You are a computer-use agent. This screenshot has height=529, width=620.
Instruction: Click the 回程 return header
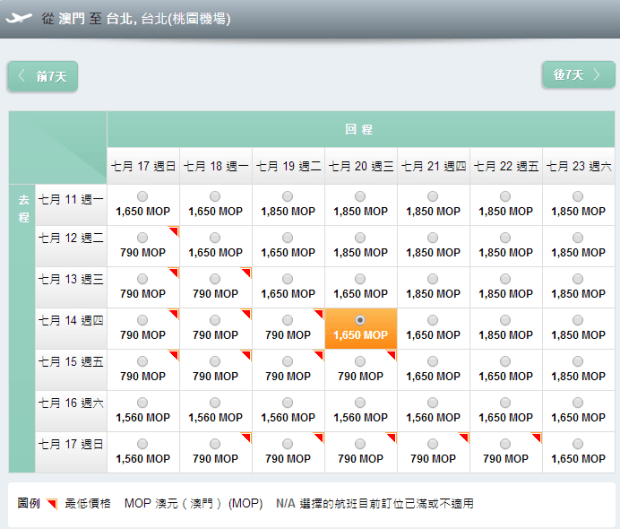click(x=359, y=129)
